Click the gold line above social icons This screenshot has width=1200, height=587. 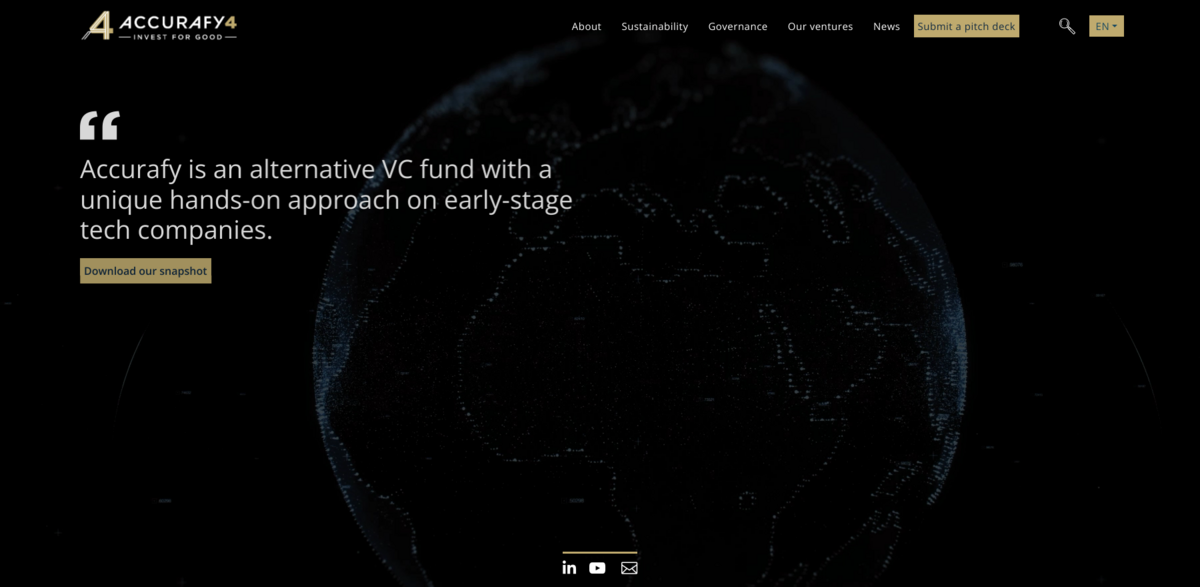click(x=599, y=552)
